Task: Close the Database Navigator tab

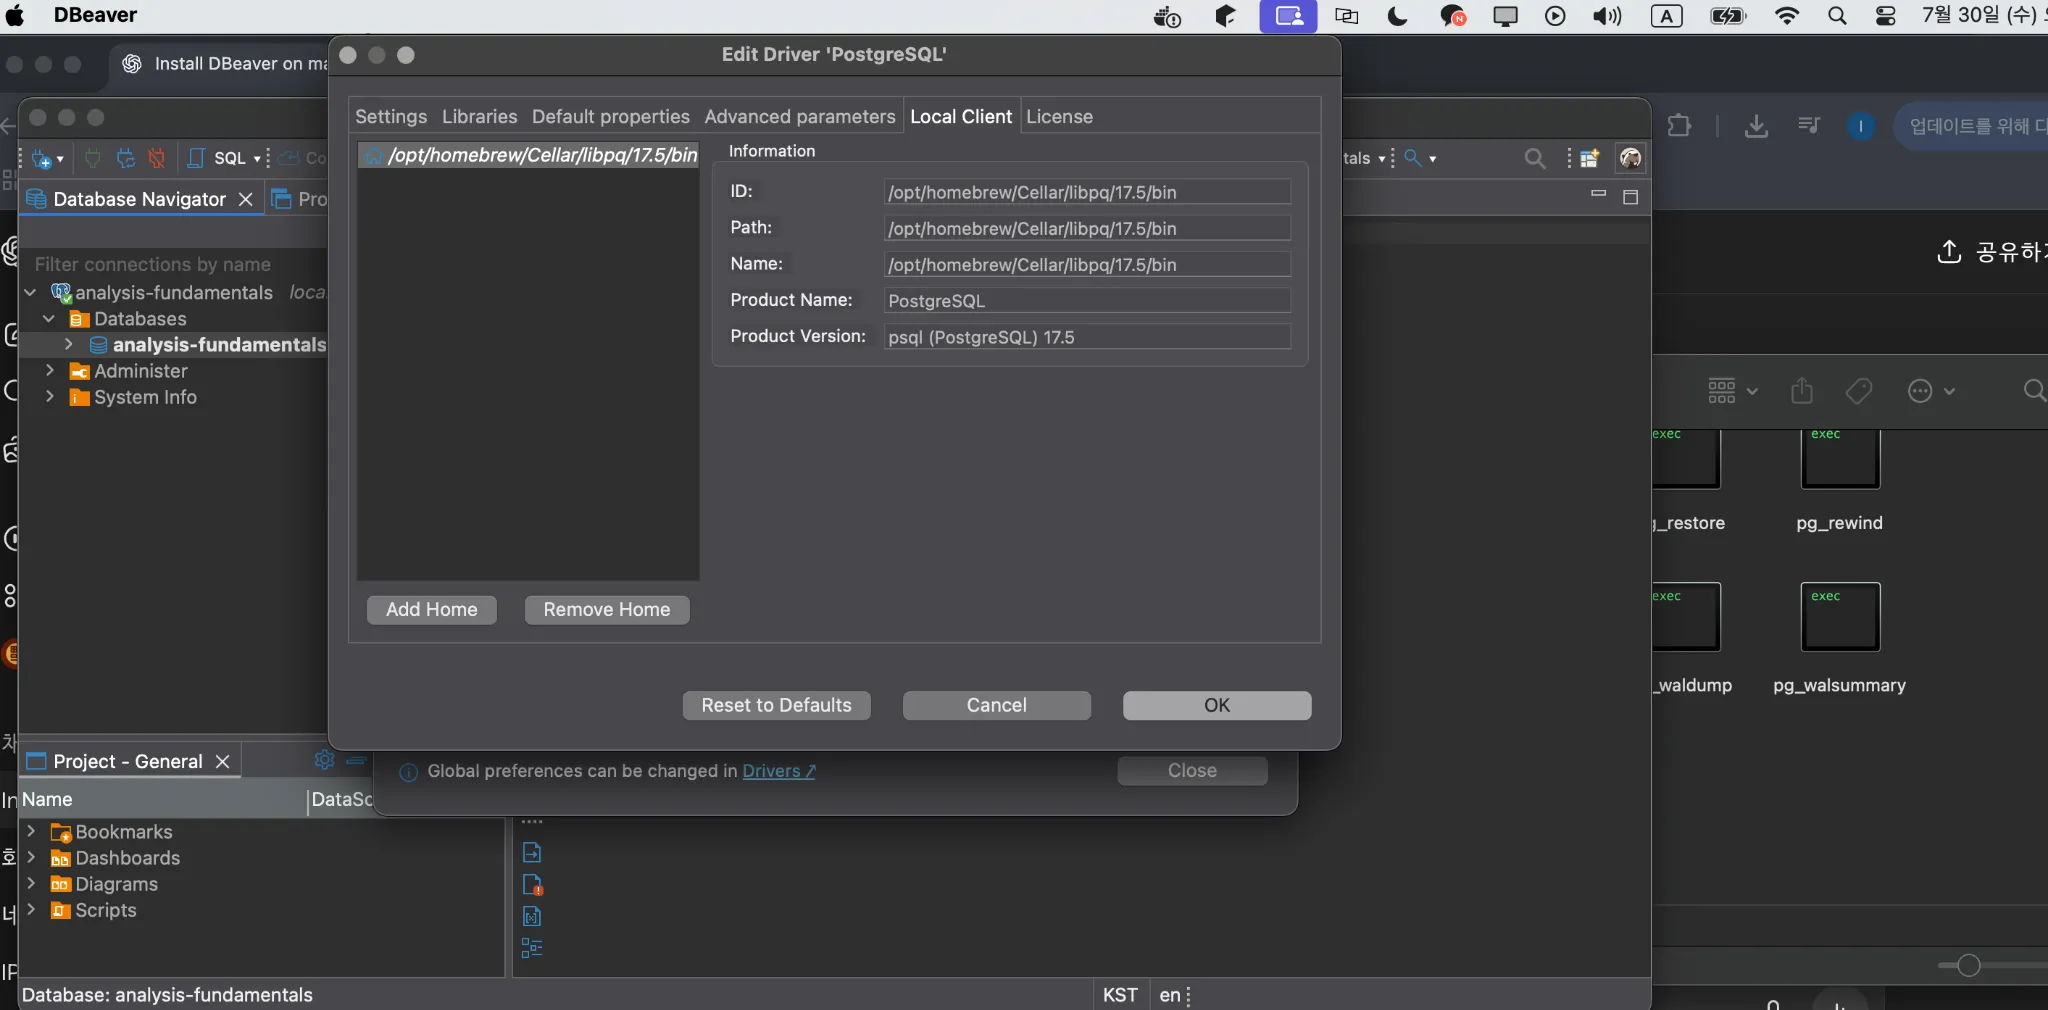Action: [245, 199]
